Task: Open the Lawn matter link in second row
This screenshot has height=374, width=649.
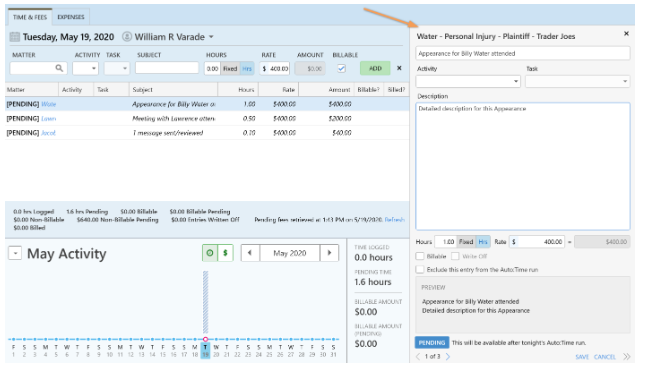Action: click(48, 118)
